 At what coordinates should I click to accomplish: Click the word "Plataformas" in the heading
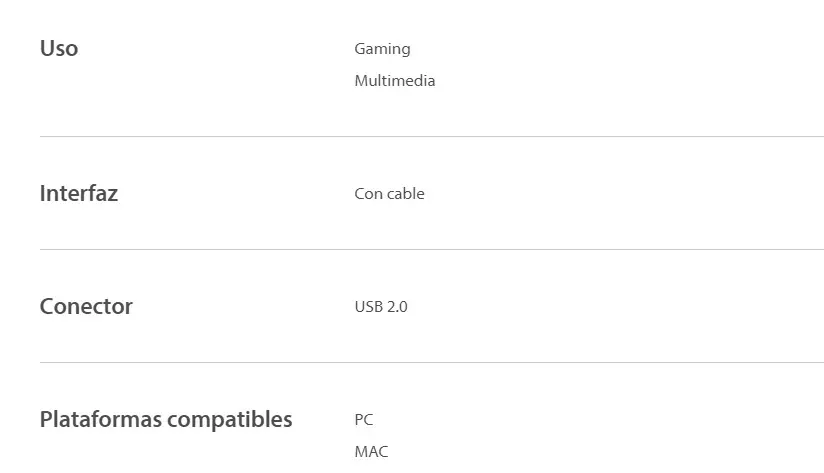[x=100, y=420]
